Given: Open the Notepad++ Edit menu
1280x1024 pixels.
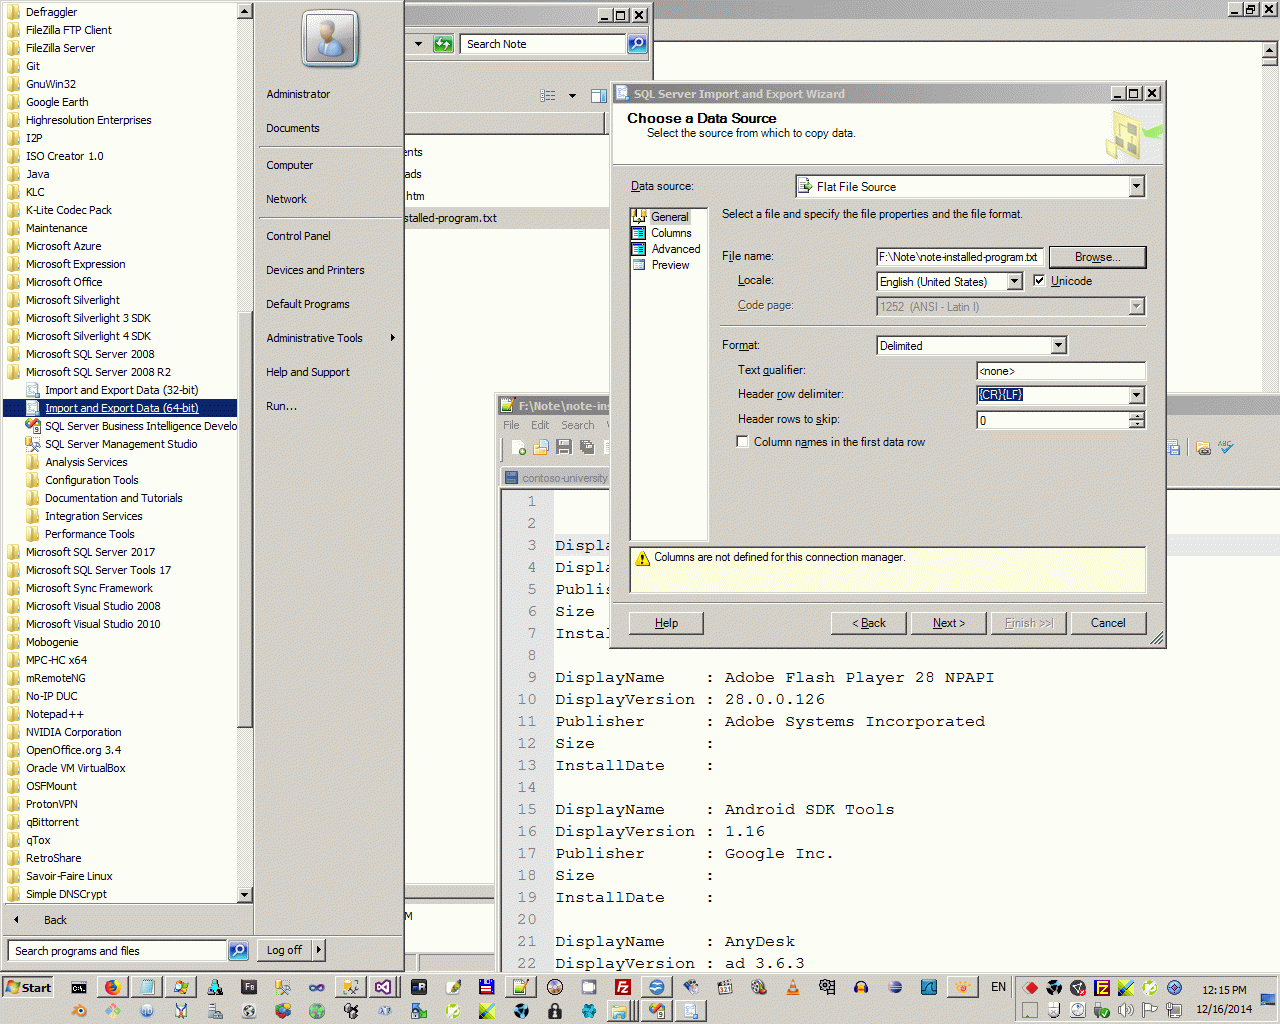Looking at the screenshot, I should (540, 425).
